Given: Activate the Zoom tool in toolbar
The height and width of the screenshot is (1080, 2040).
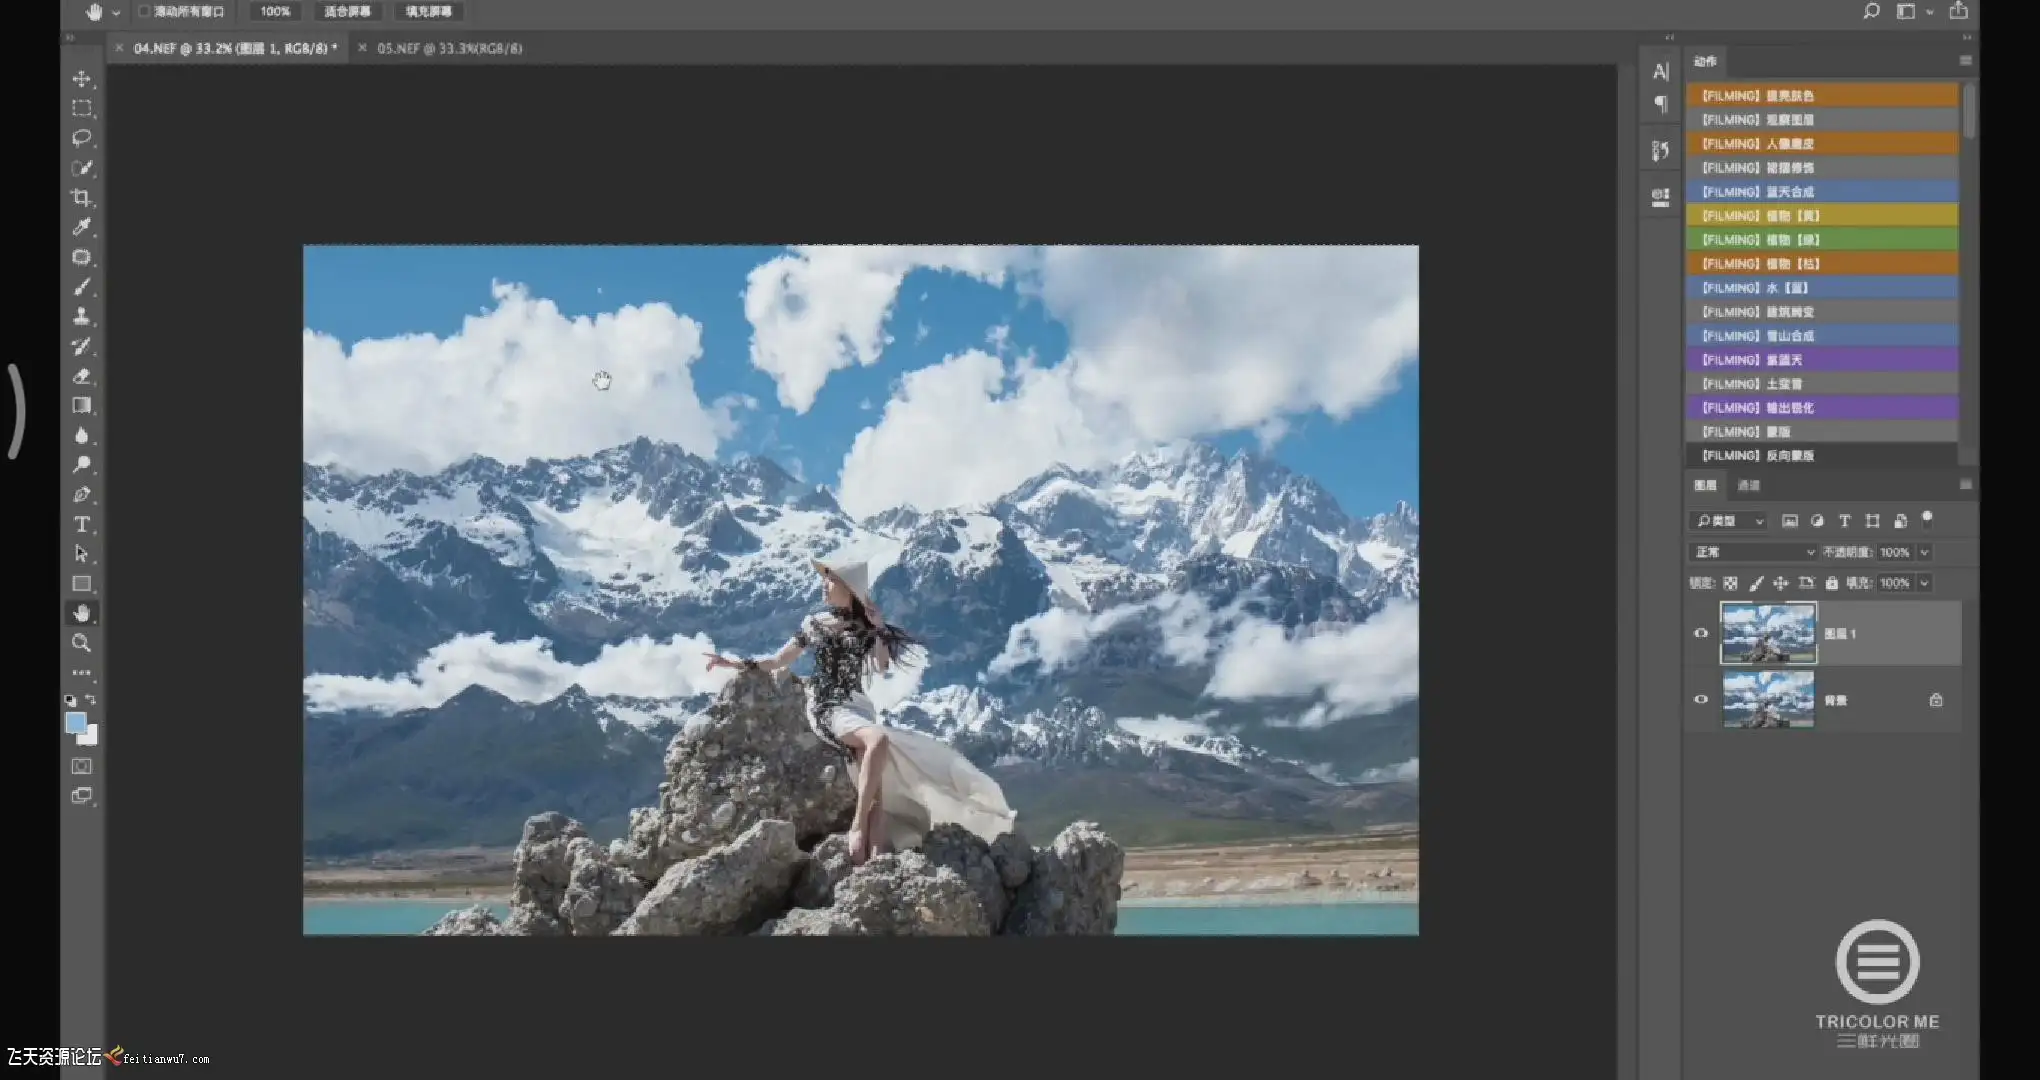Looking at the screenshot, I should pos(82,643).
